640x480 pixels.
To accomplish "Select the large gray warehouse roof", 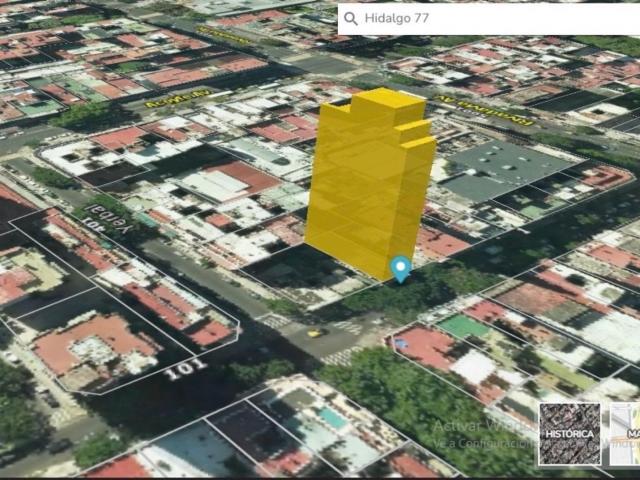I will [x=505, y=169].
